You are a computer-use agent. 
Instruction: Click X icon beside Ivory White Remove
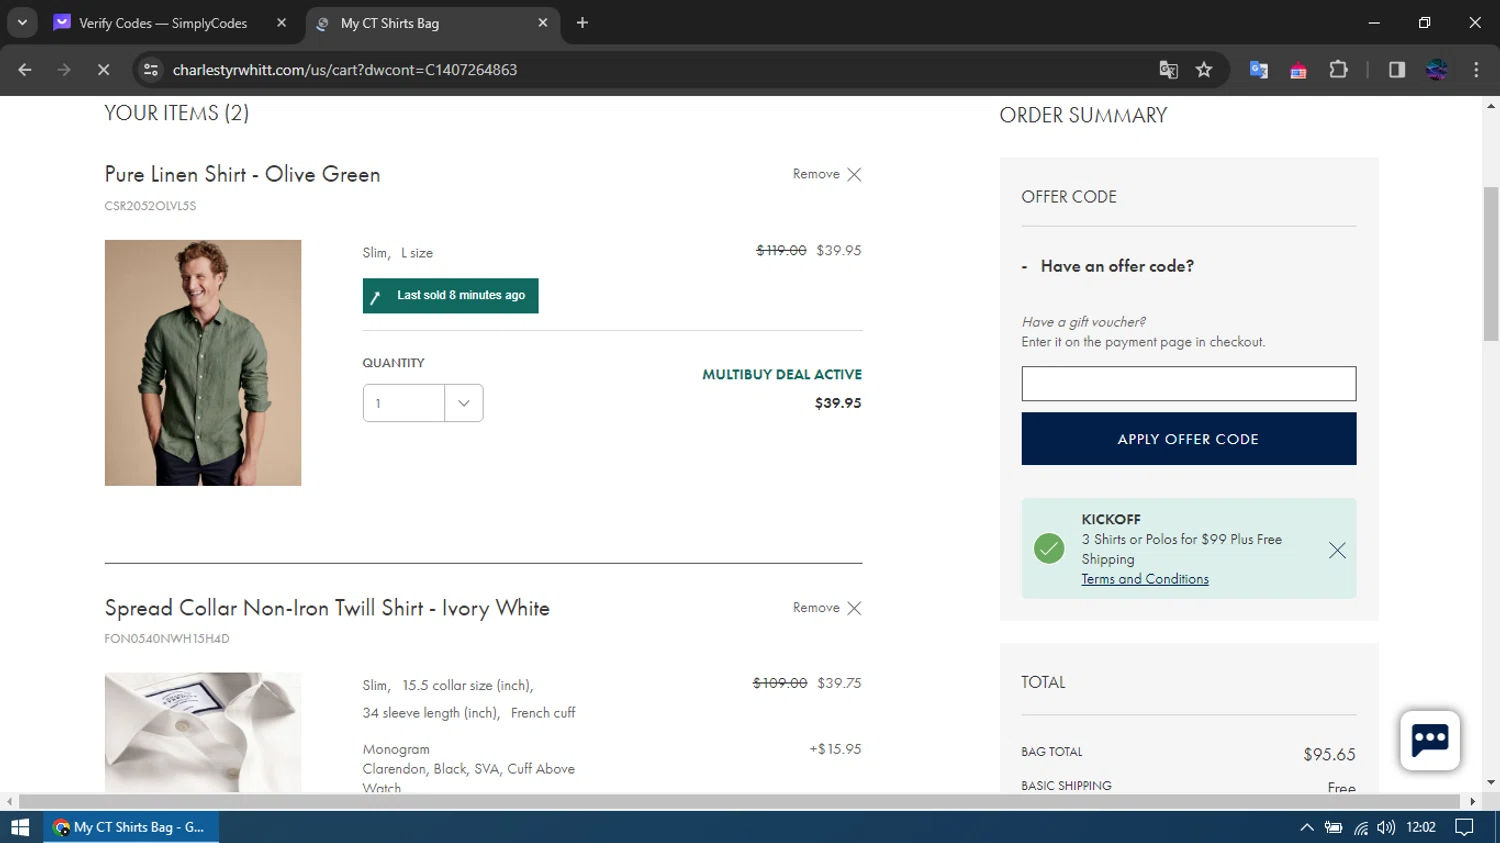point(854,608)
